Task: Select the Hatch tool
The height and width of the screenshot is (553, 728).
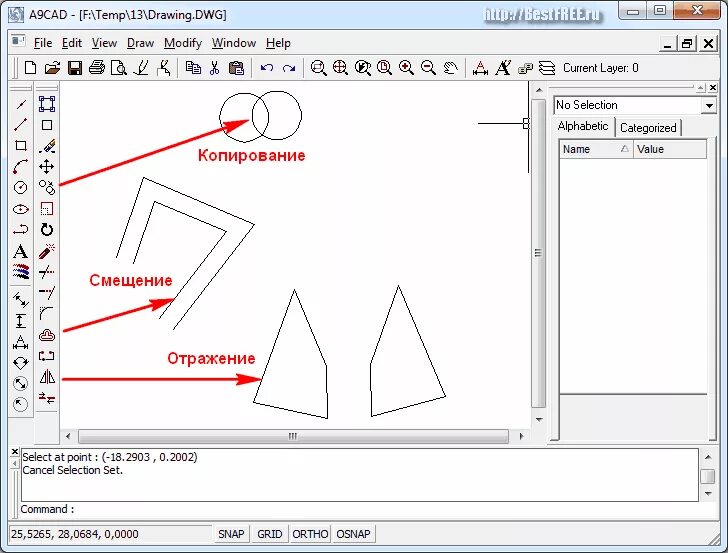Action: click(20, 271)
